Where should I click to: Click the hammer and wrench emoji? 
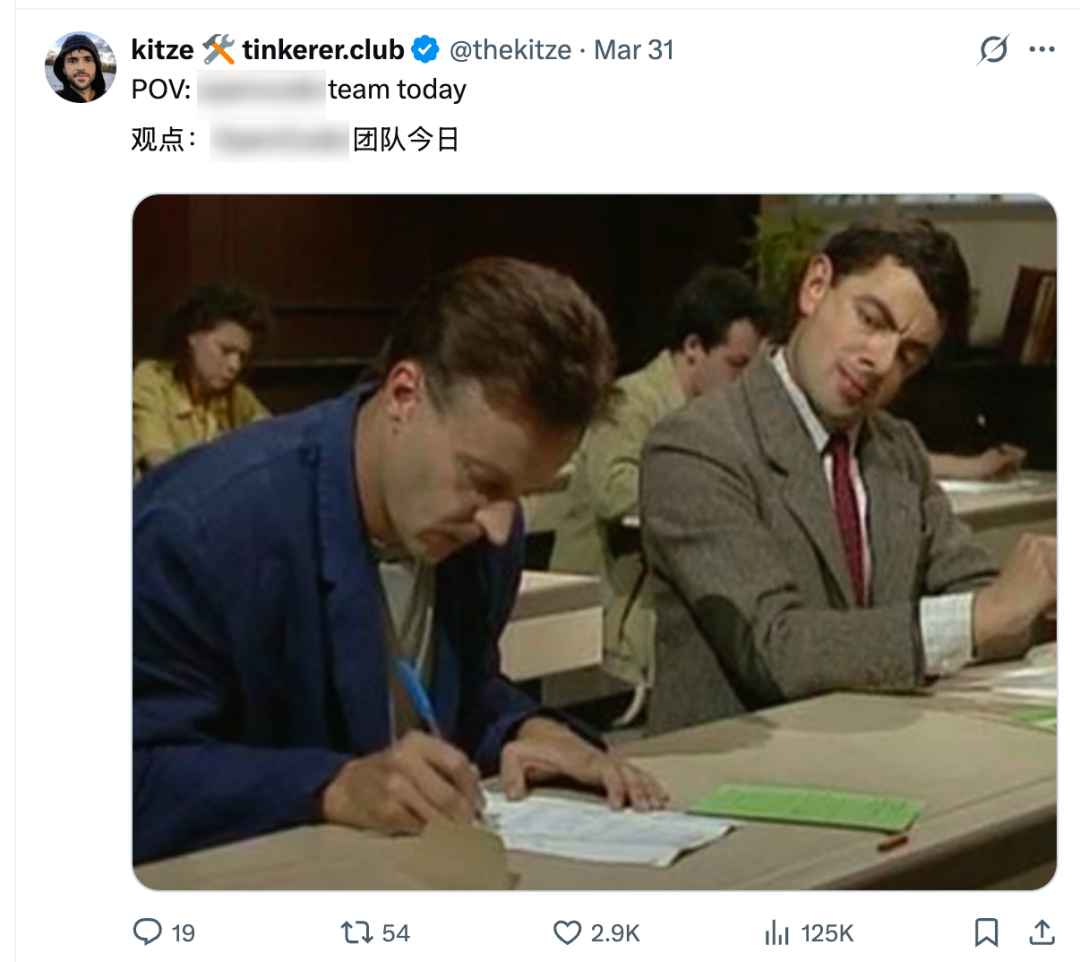(218, 49)
